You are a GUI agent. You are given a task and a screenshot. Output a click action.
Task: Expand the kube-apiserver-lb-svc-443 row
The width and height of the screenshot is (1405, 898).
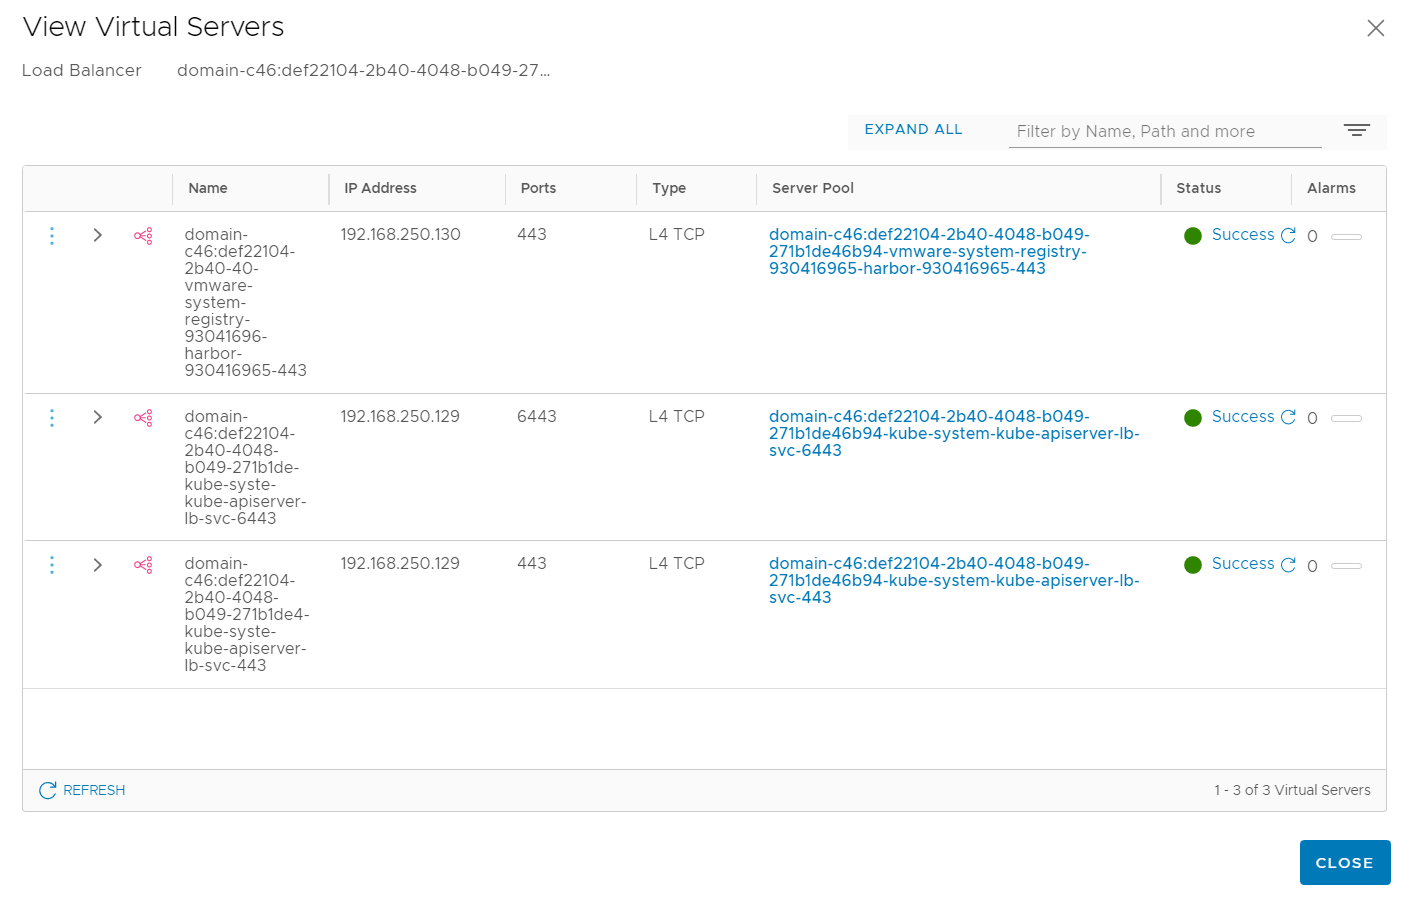click(x=97, y=565)
